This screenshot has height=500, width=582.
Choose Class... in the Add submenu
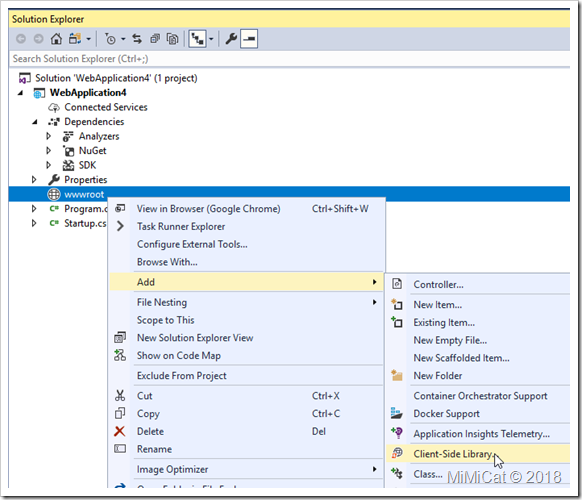coord(478,474)
